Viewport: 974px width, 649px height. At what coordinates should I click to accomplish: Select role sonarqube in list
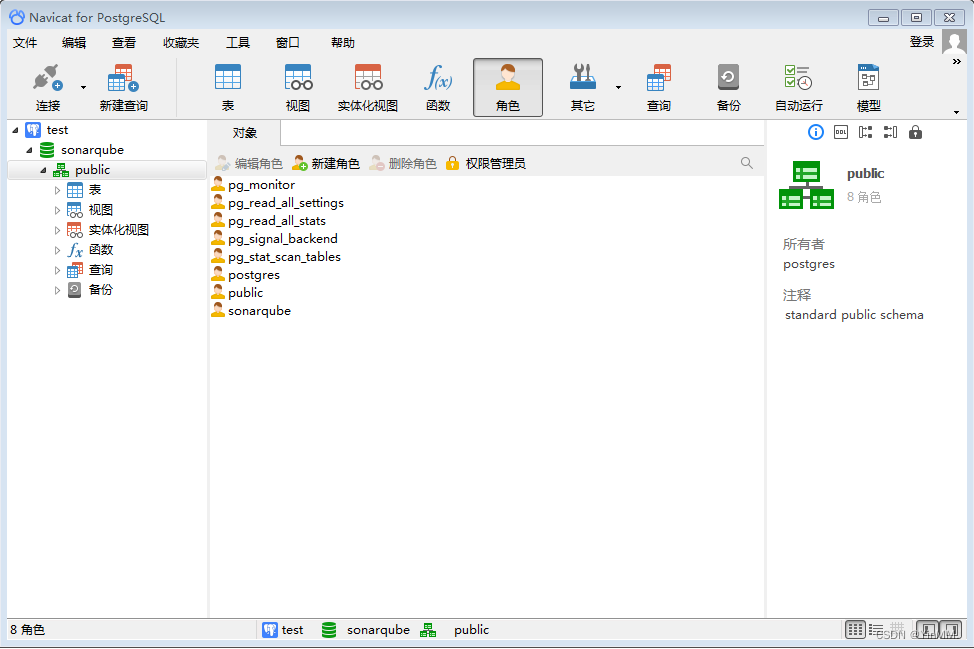[x=259, y=311]
